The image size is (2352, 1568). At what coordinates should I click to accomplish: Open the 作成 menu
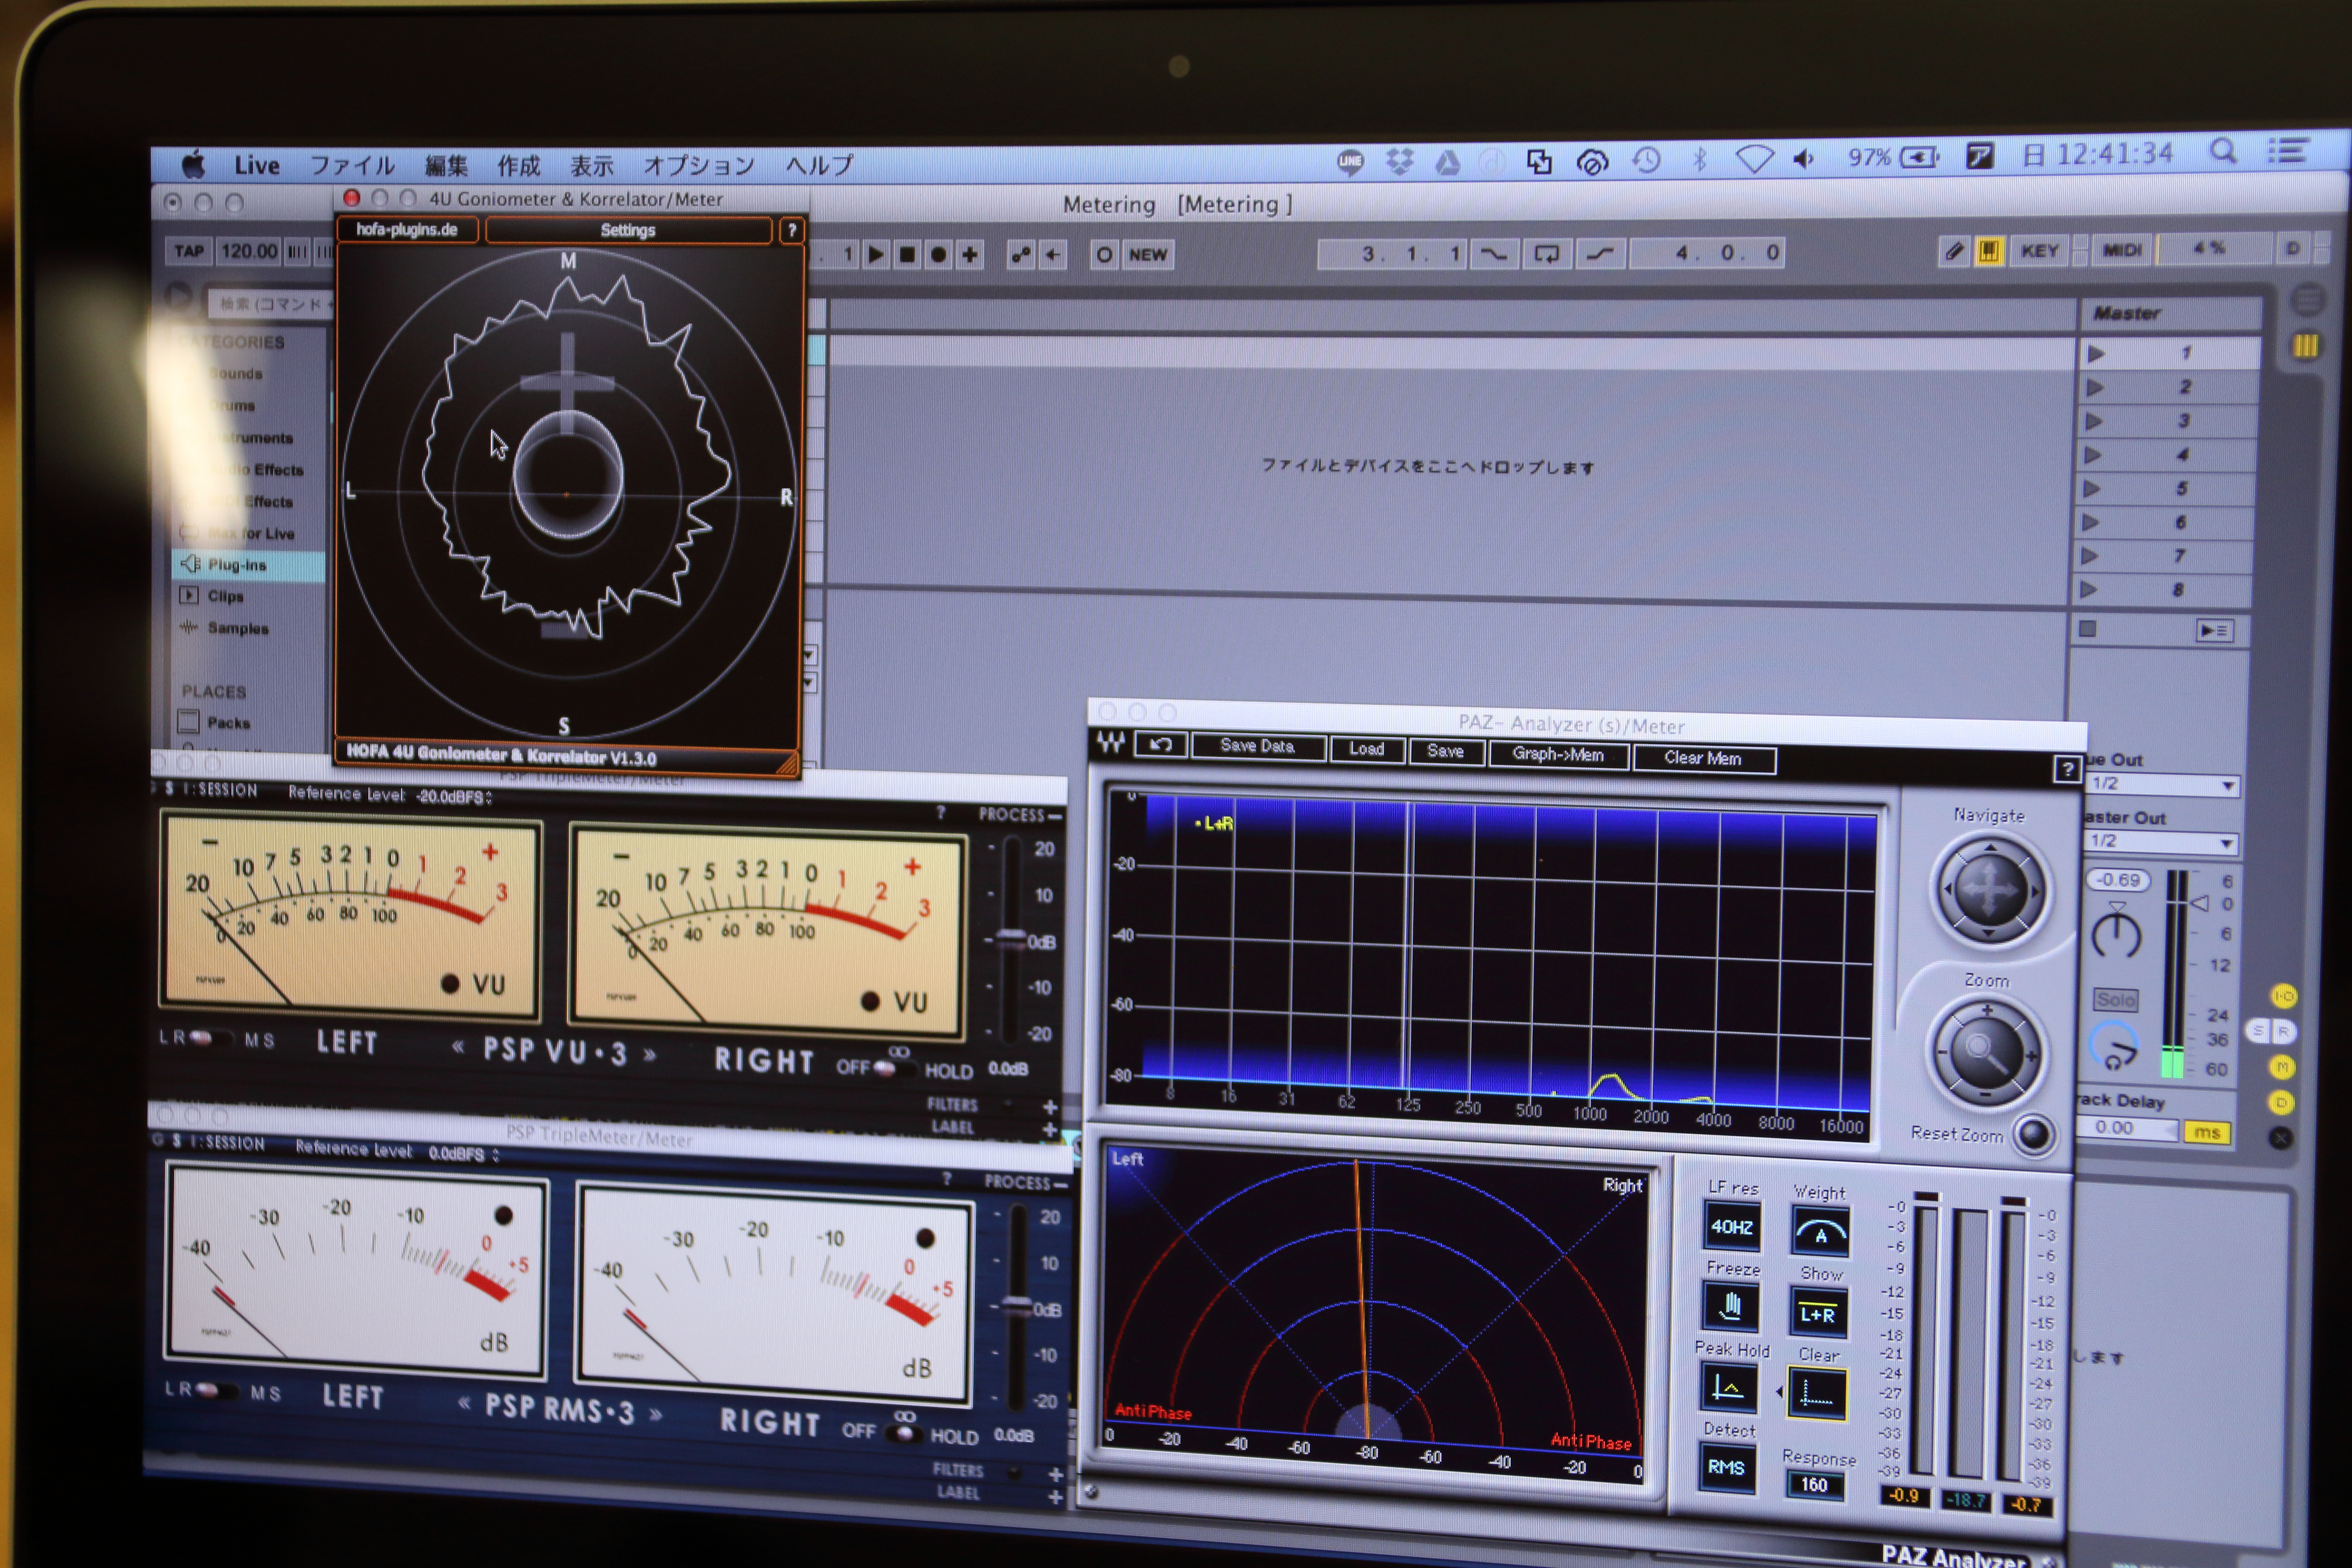(x=518, y=166)
